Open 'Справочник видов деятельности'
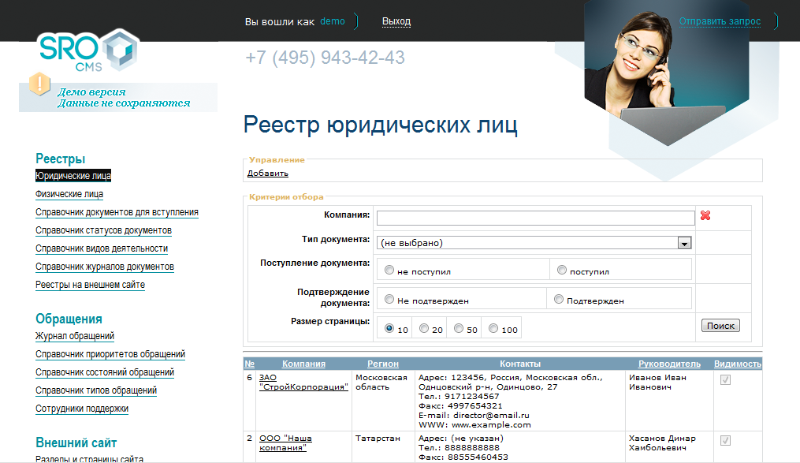 pos(101,248)
